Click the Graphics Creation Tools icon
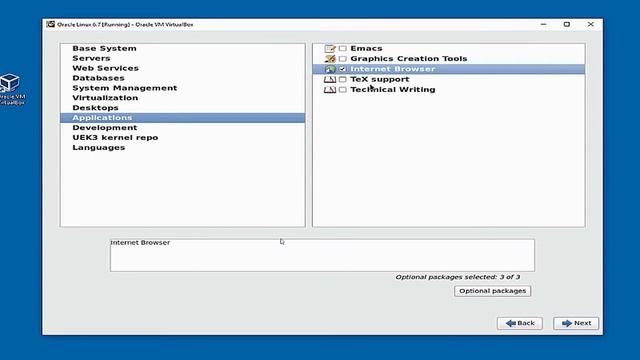 click(x=330, y=59)
